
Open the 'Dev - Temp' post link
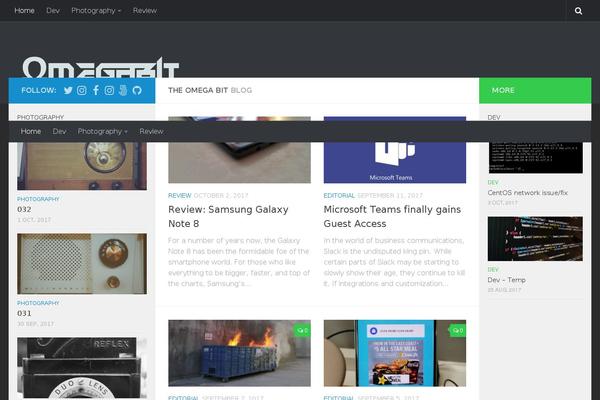[506, 280]
